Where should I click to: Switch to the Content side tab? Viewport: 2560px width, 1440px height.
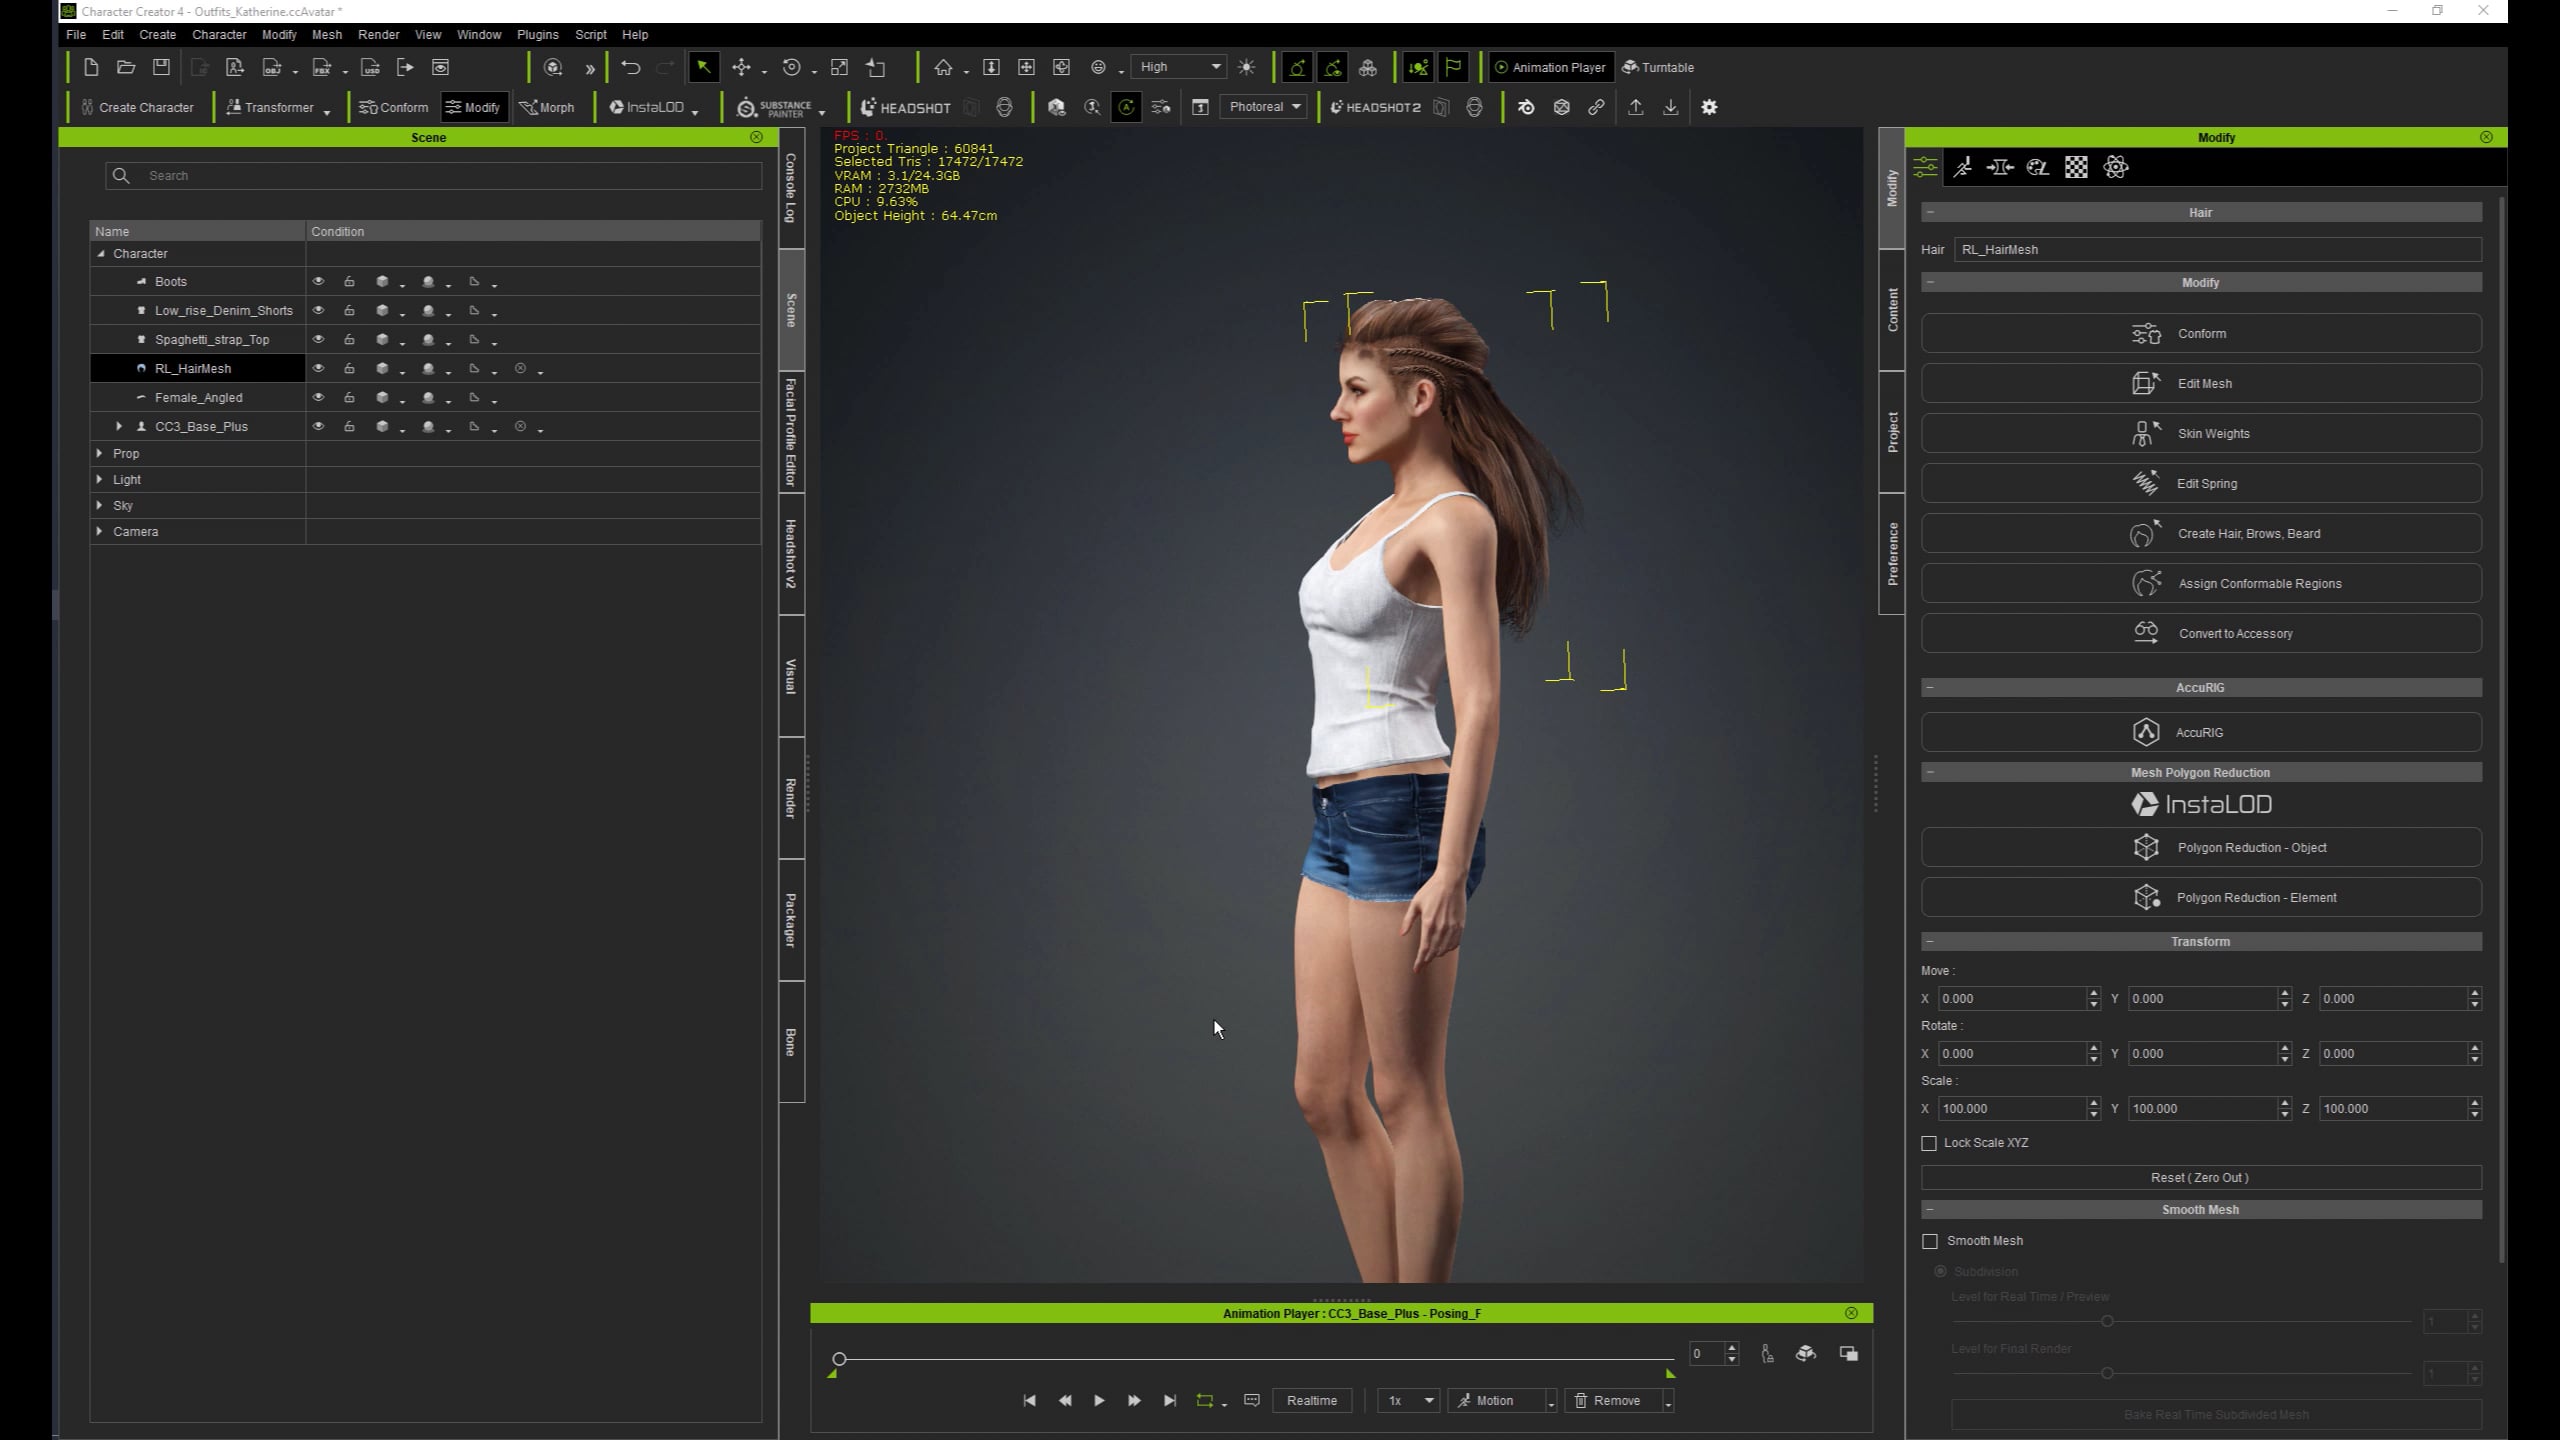coord(1891,310)
